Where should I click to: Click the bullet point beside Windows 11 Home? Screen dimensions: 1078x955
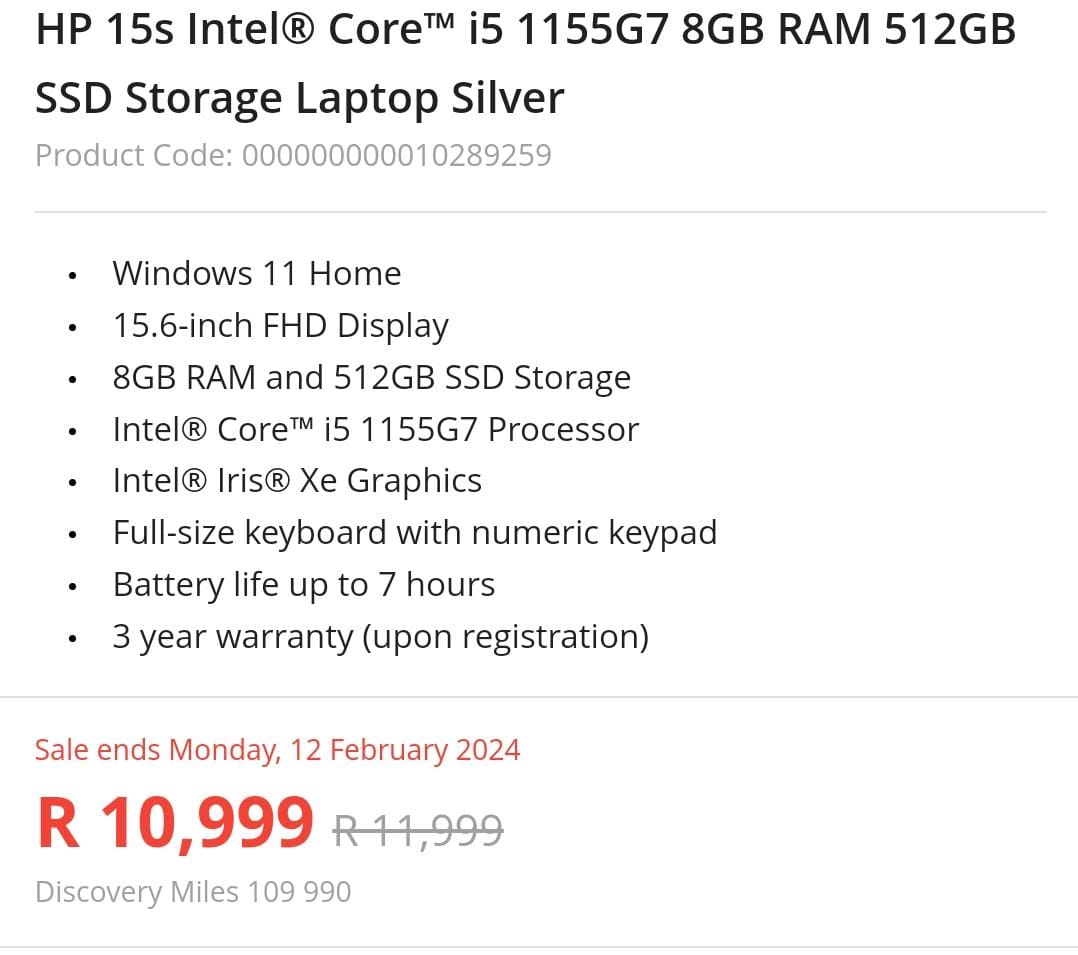pos(72,275)
